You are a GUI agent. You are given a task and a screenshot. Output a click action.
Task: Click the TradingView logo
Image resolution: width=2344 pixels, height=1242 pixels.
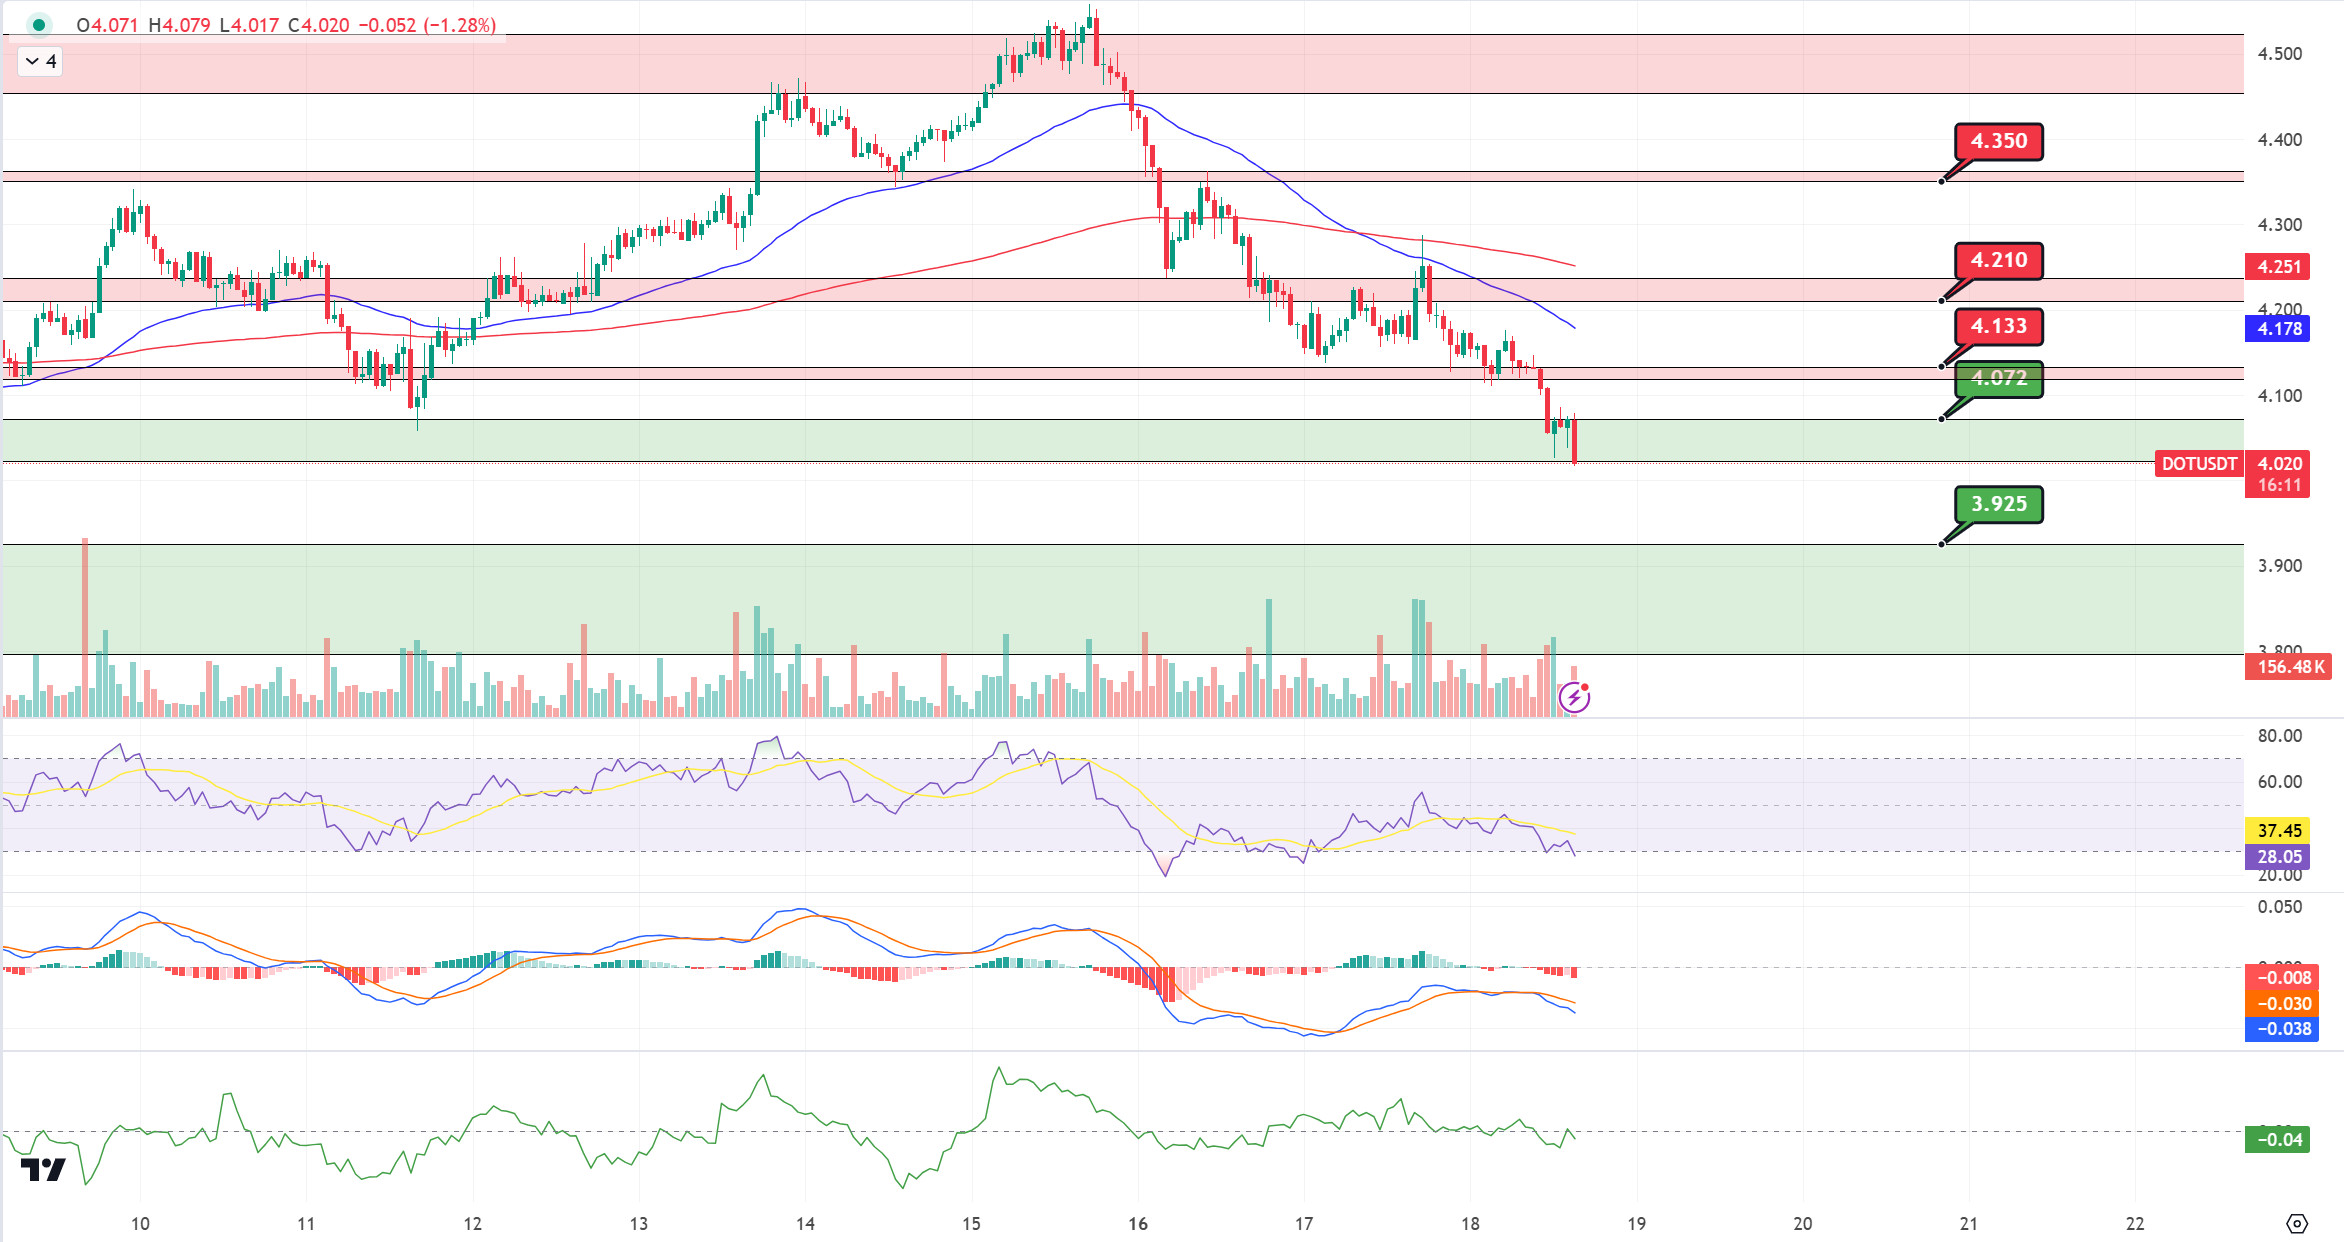click(43, 1169)
